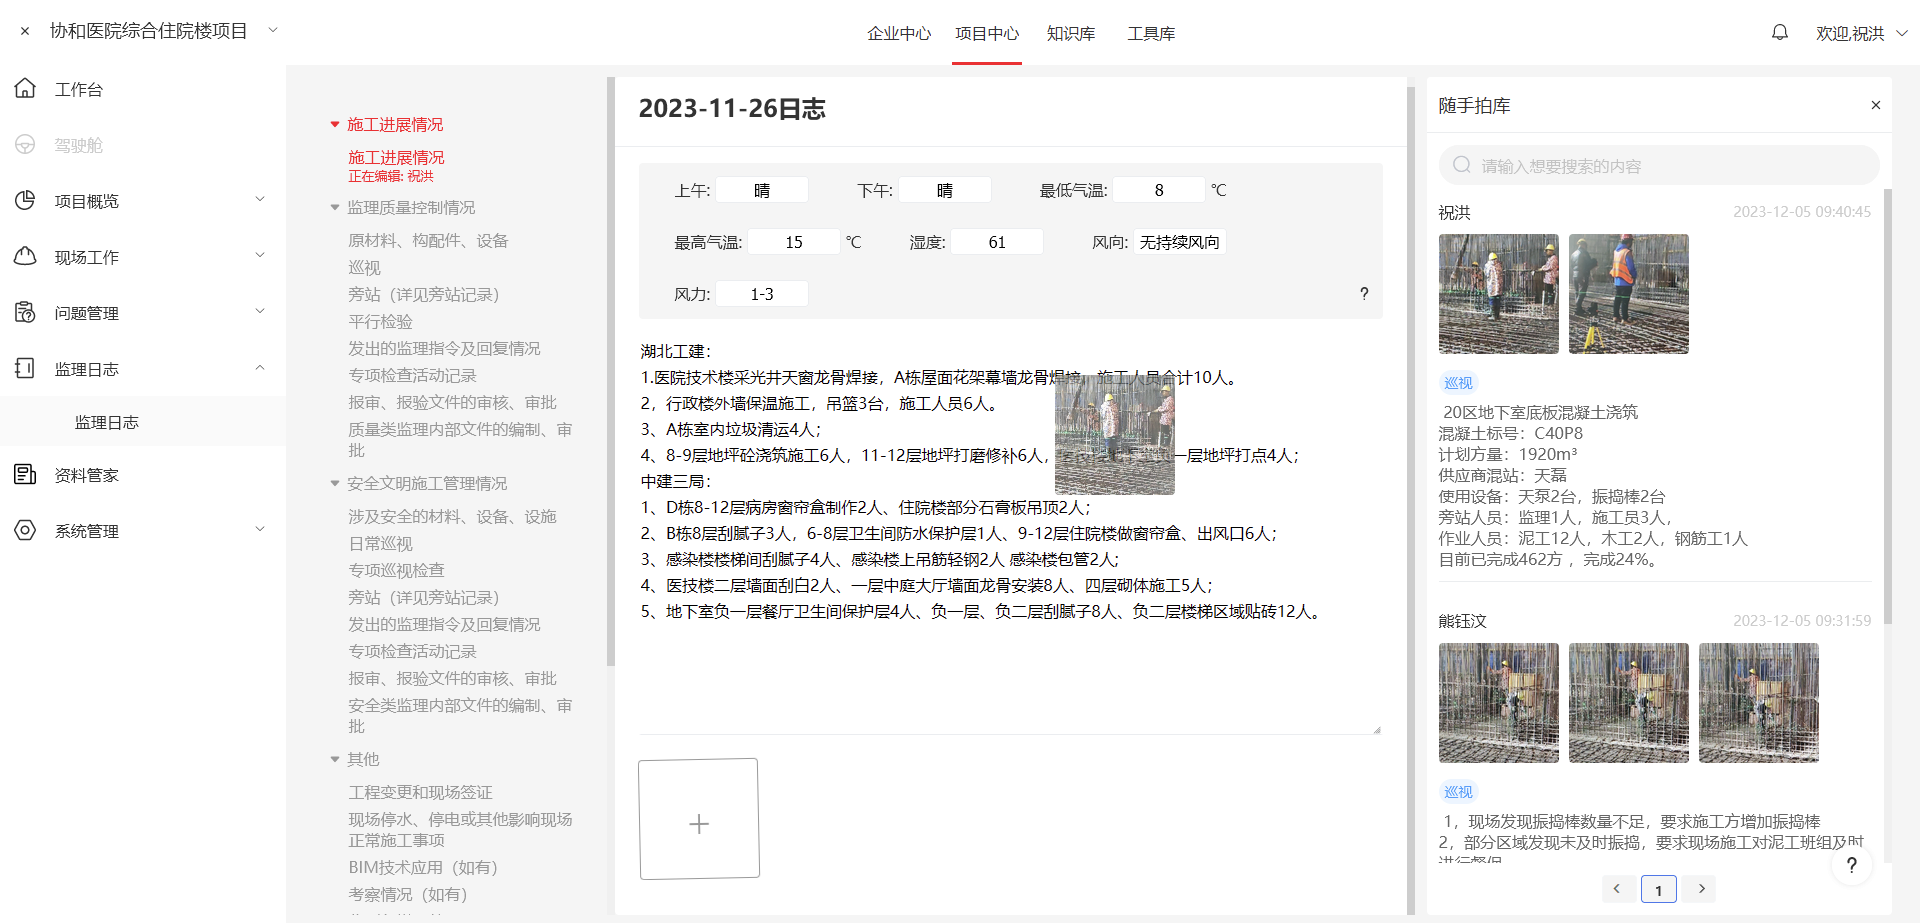
Task: Click the notification bell icon
Action: [x=1779, y=33]
